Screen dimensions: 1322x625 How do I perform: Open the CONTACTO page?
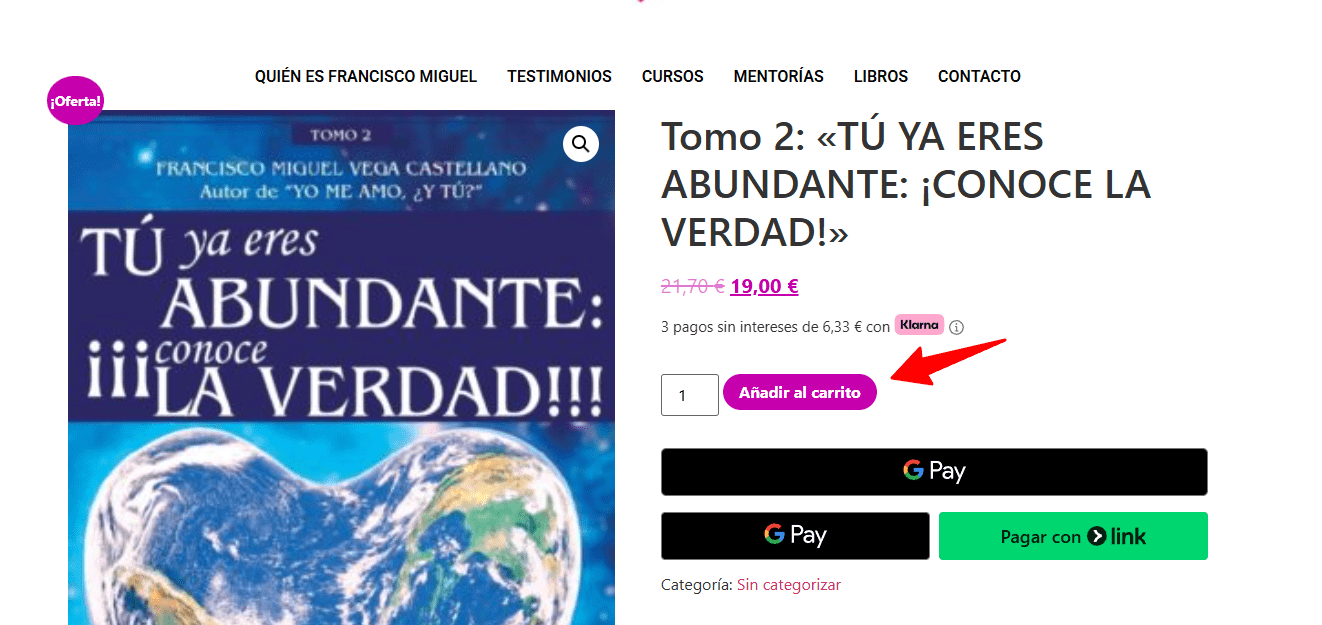[979, 76]
